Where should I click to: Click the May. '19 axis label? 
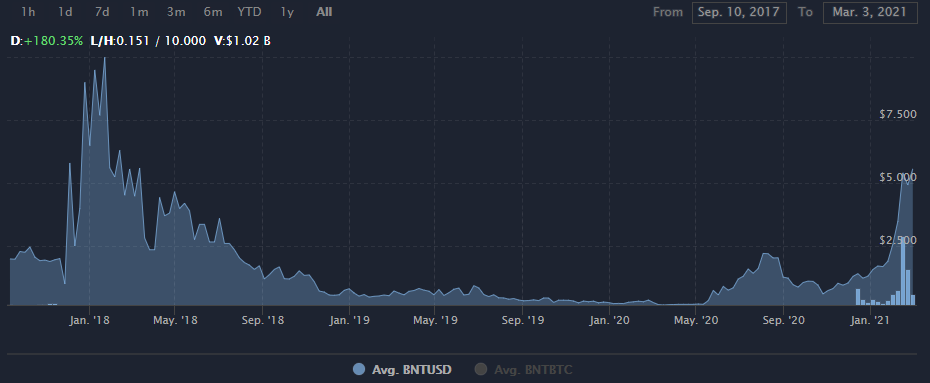point(435,320)
